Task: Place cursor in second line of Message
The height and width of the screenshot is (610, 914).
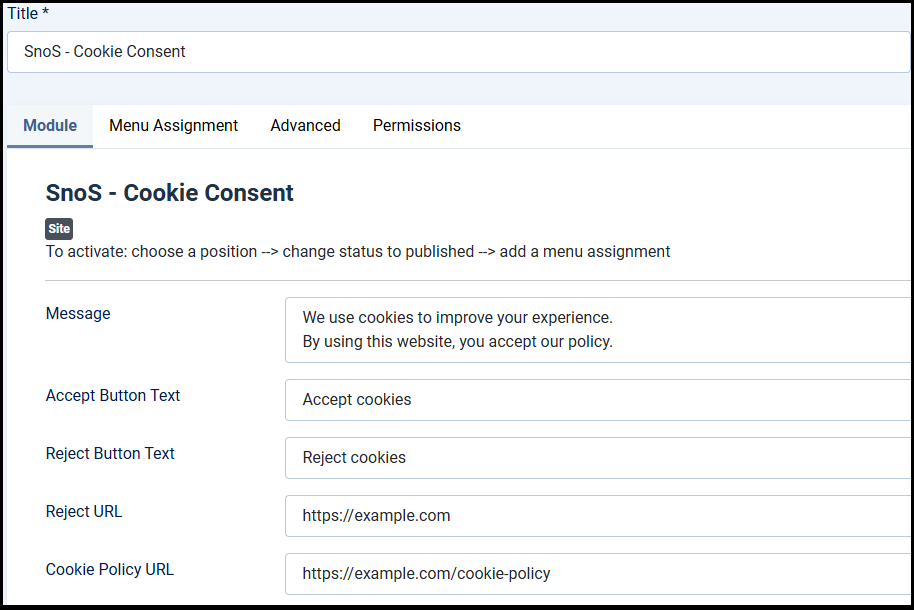Action: coord(458,342)
